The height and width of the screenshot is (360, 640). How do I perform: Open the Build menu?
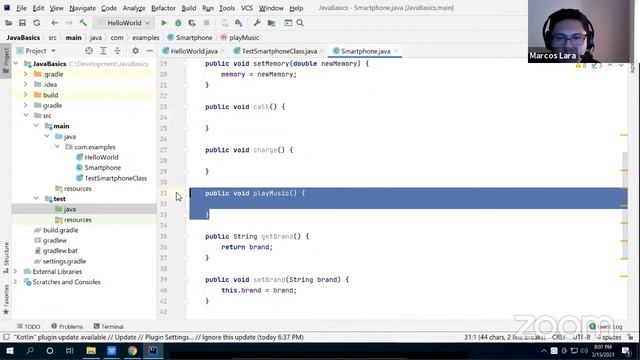pyautogui.click(x=189, y=8)
